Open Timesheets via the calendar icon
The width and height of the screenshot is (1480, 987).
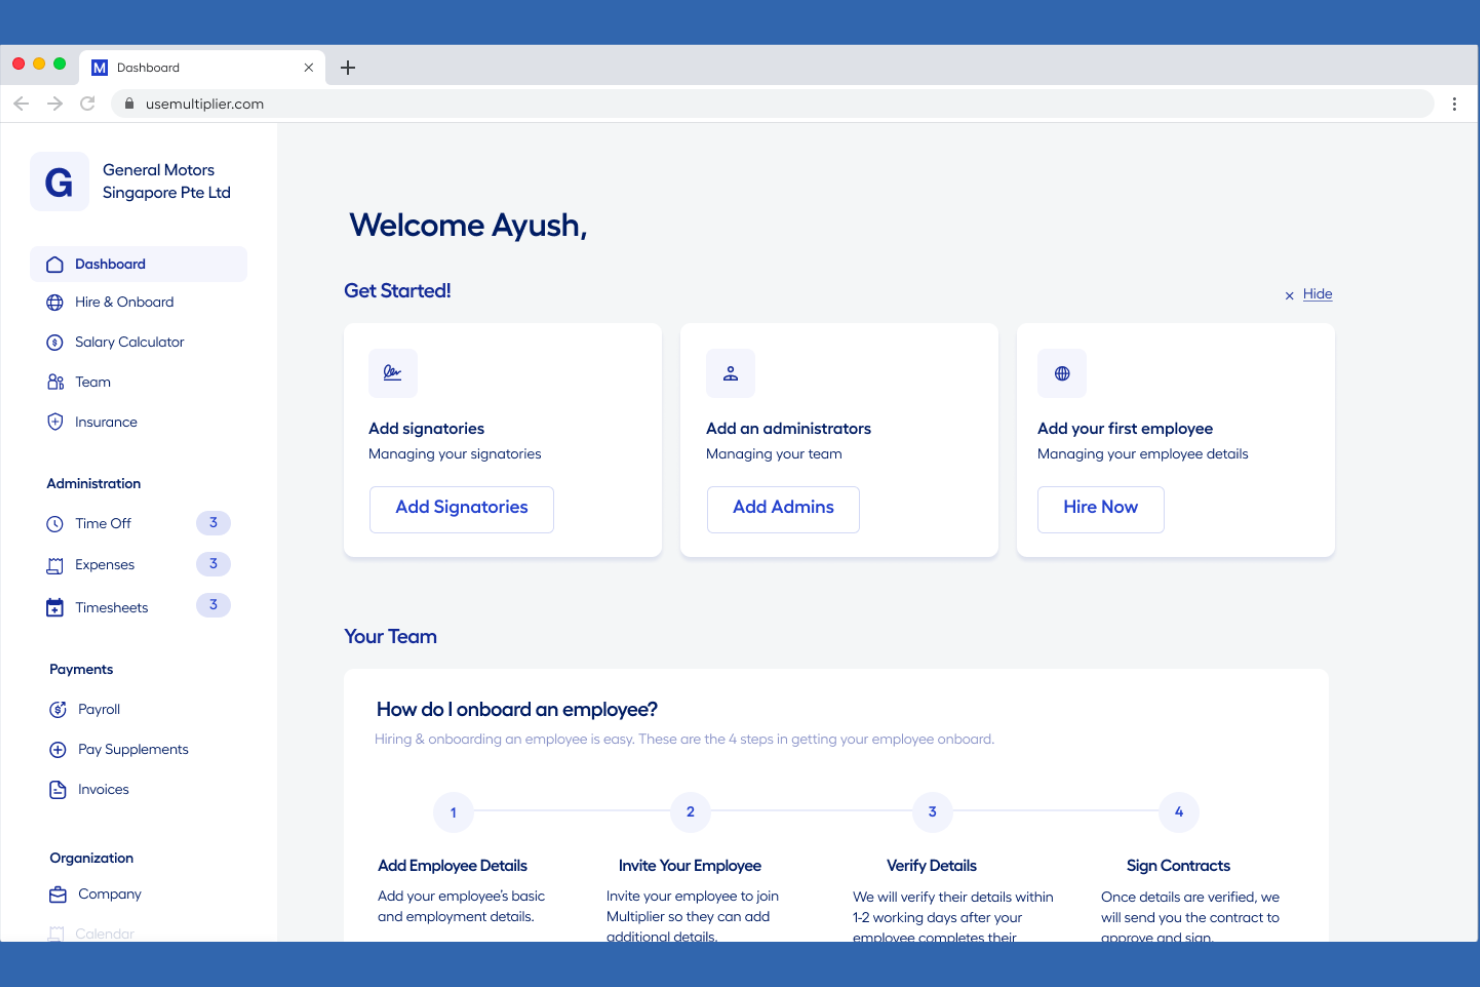[55, 608]
